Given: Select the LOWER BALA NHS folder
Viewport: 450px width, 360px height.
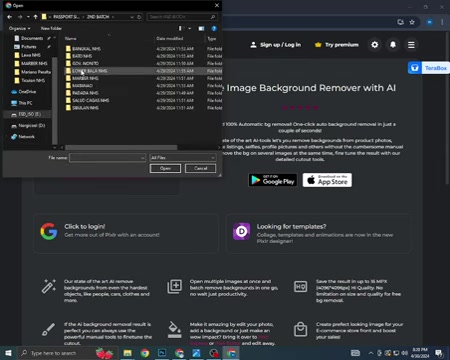Looking at the screenshot, I should (x=89, y=71).
